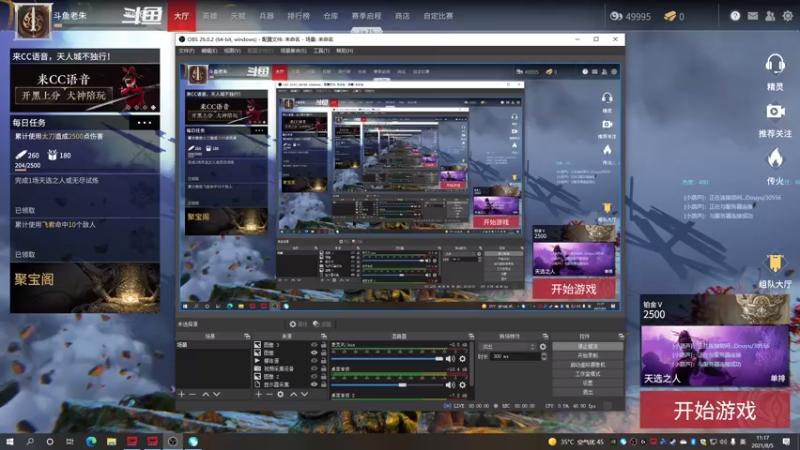Screen dimensions: 800x450
Task: Click the 传火 flame icon
Action: 775,159
